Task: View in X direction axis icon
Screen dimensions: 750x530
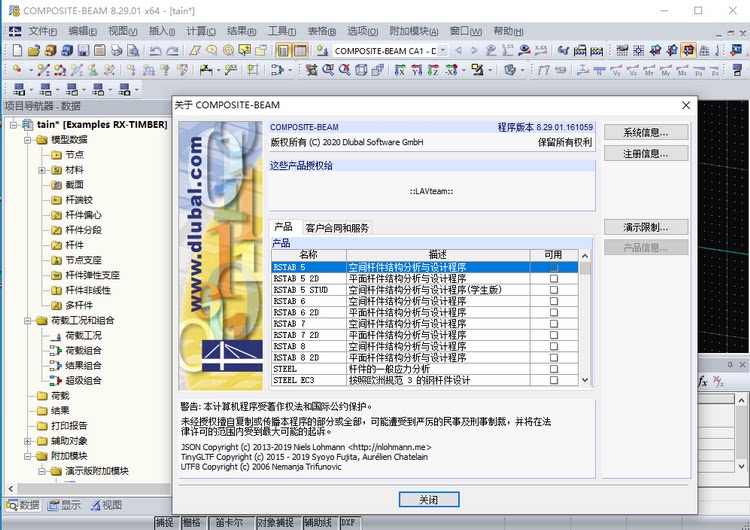Action: coord(400,70)
